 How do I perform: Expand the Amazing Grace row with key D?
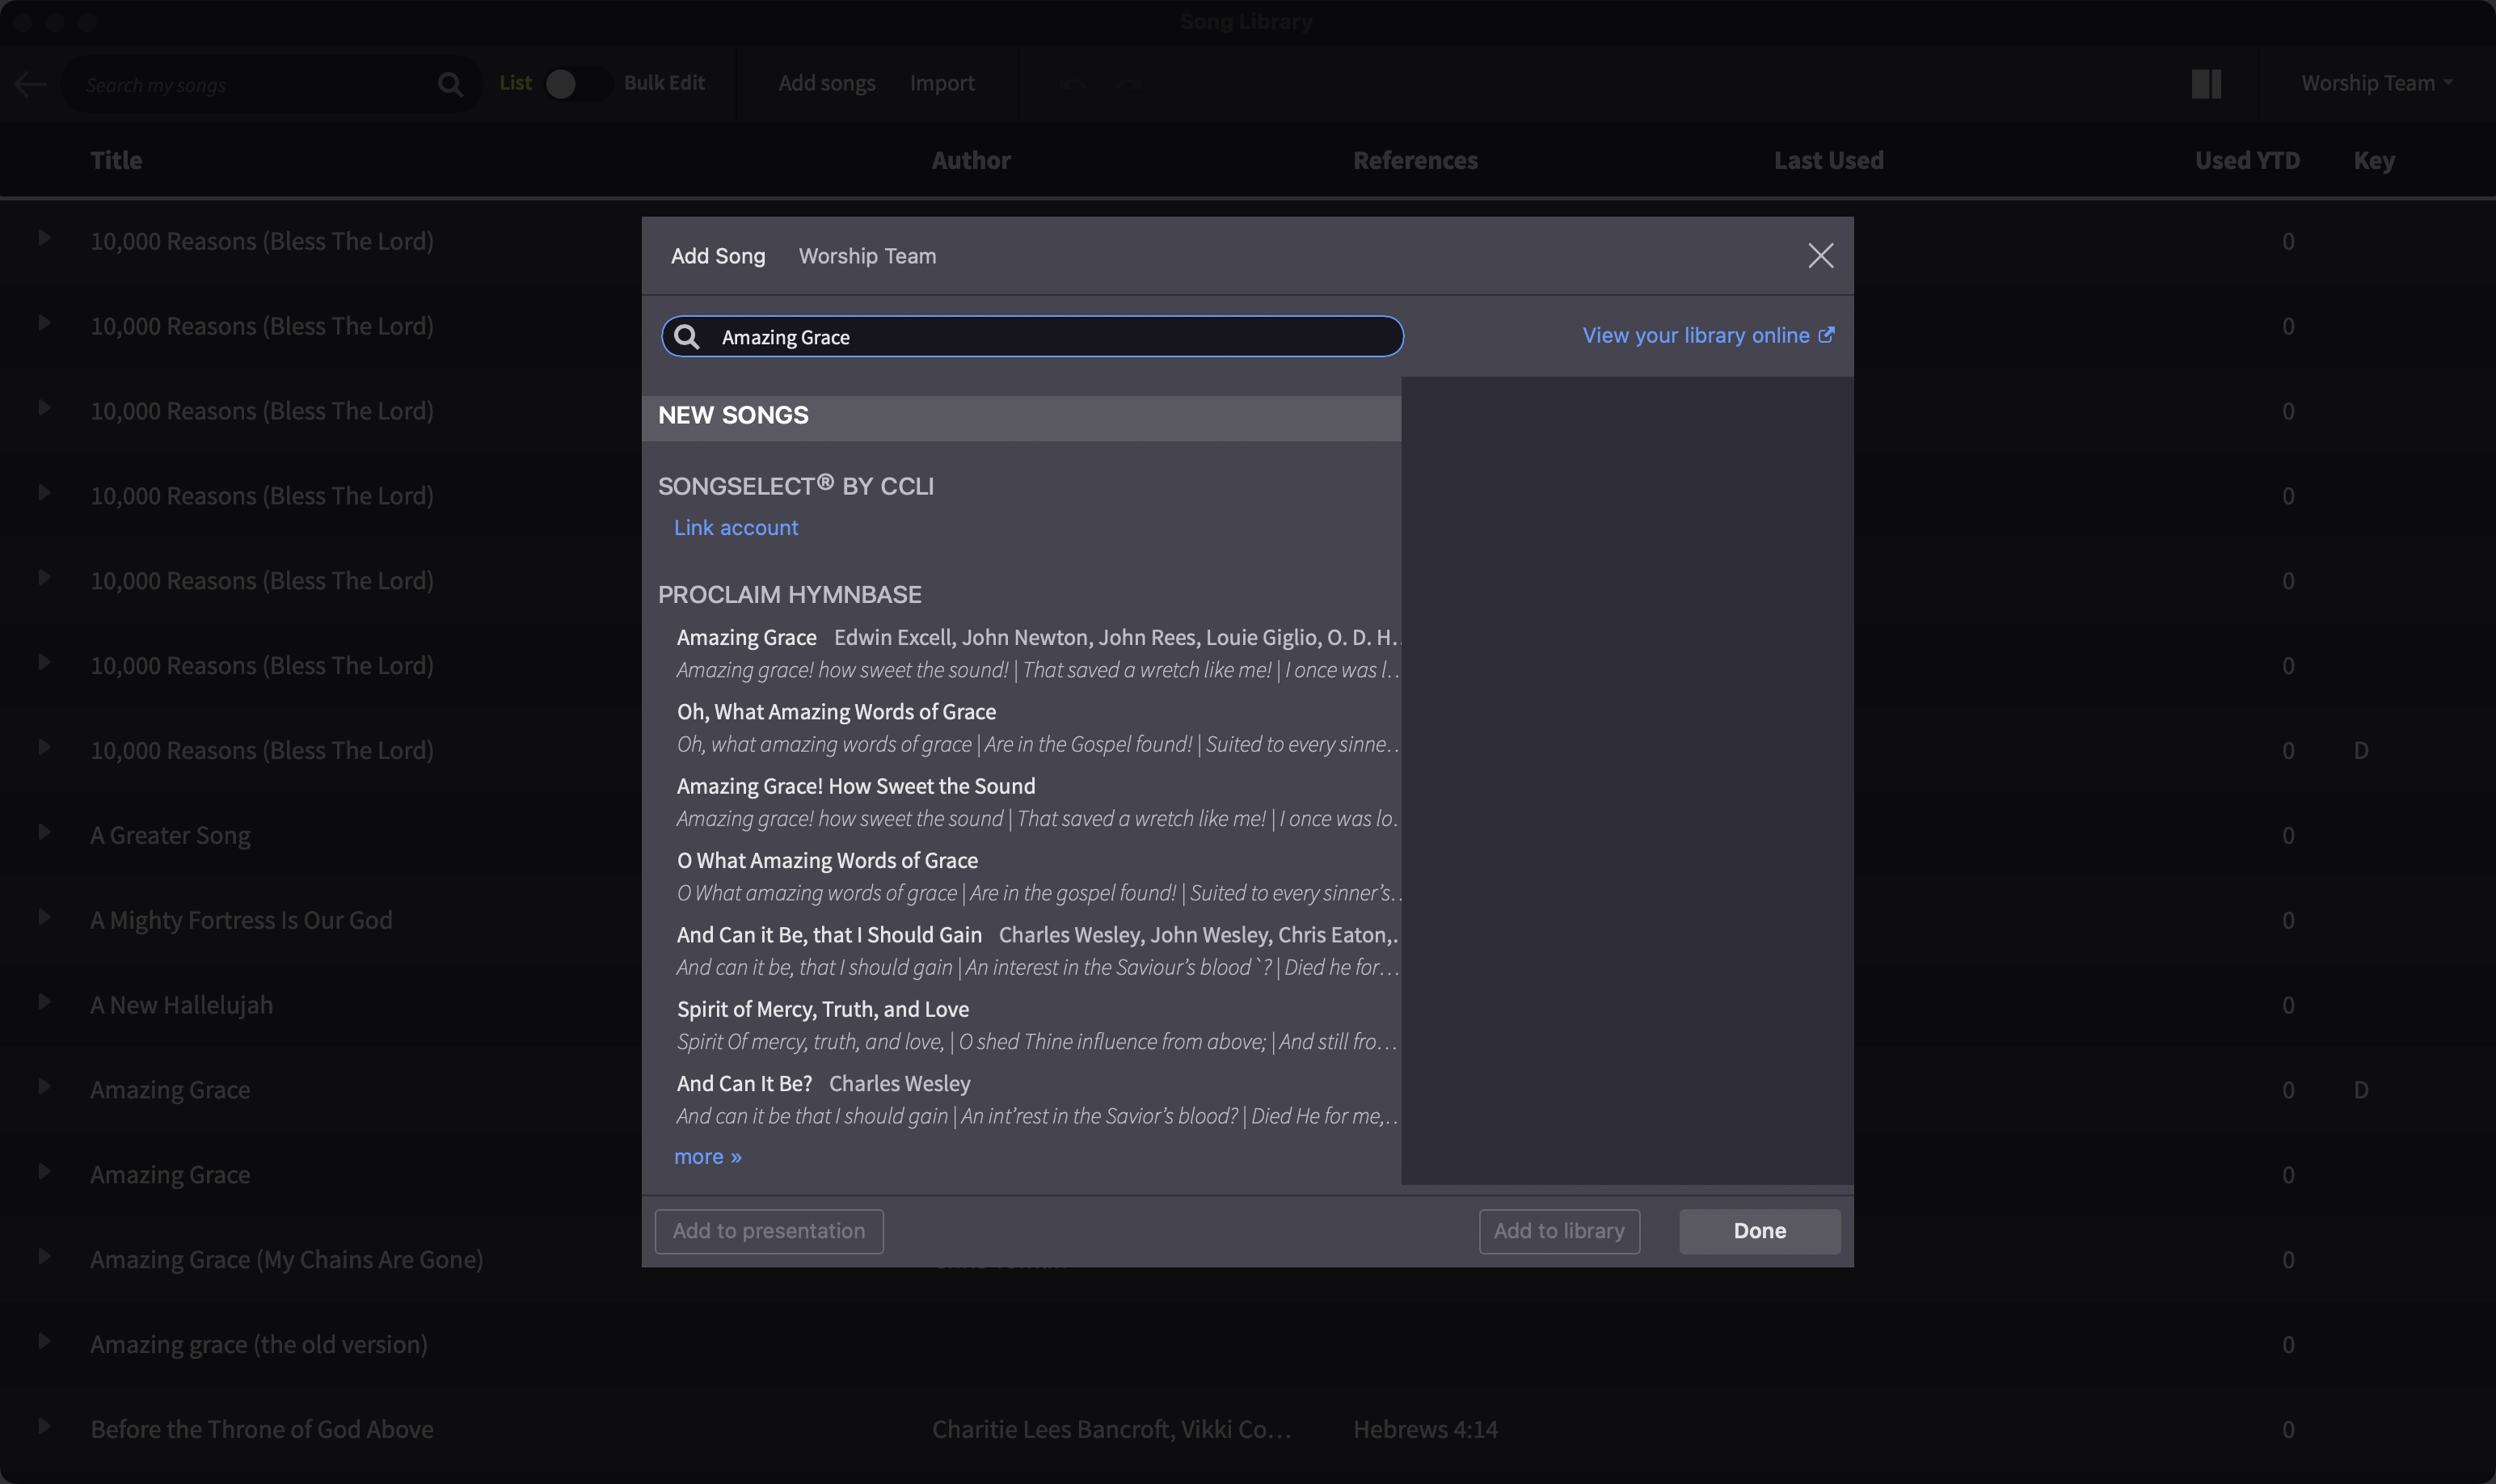point(44,1087)
